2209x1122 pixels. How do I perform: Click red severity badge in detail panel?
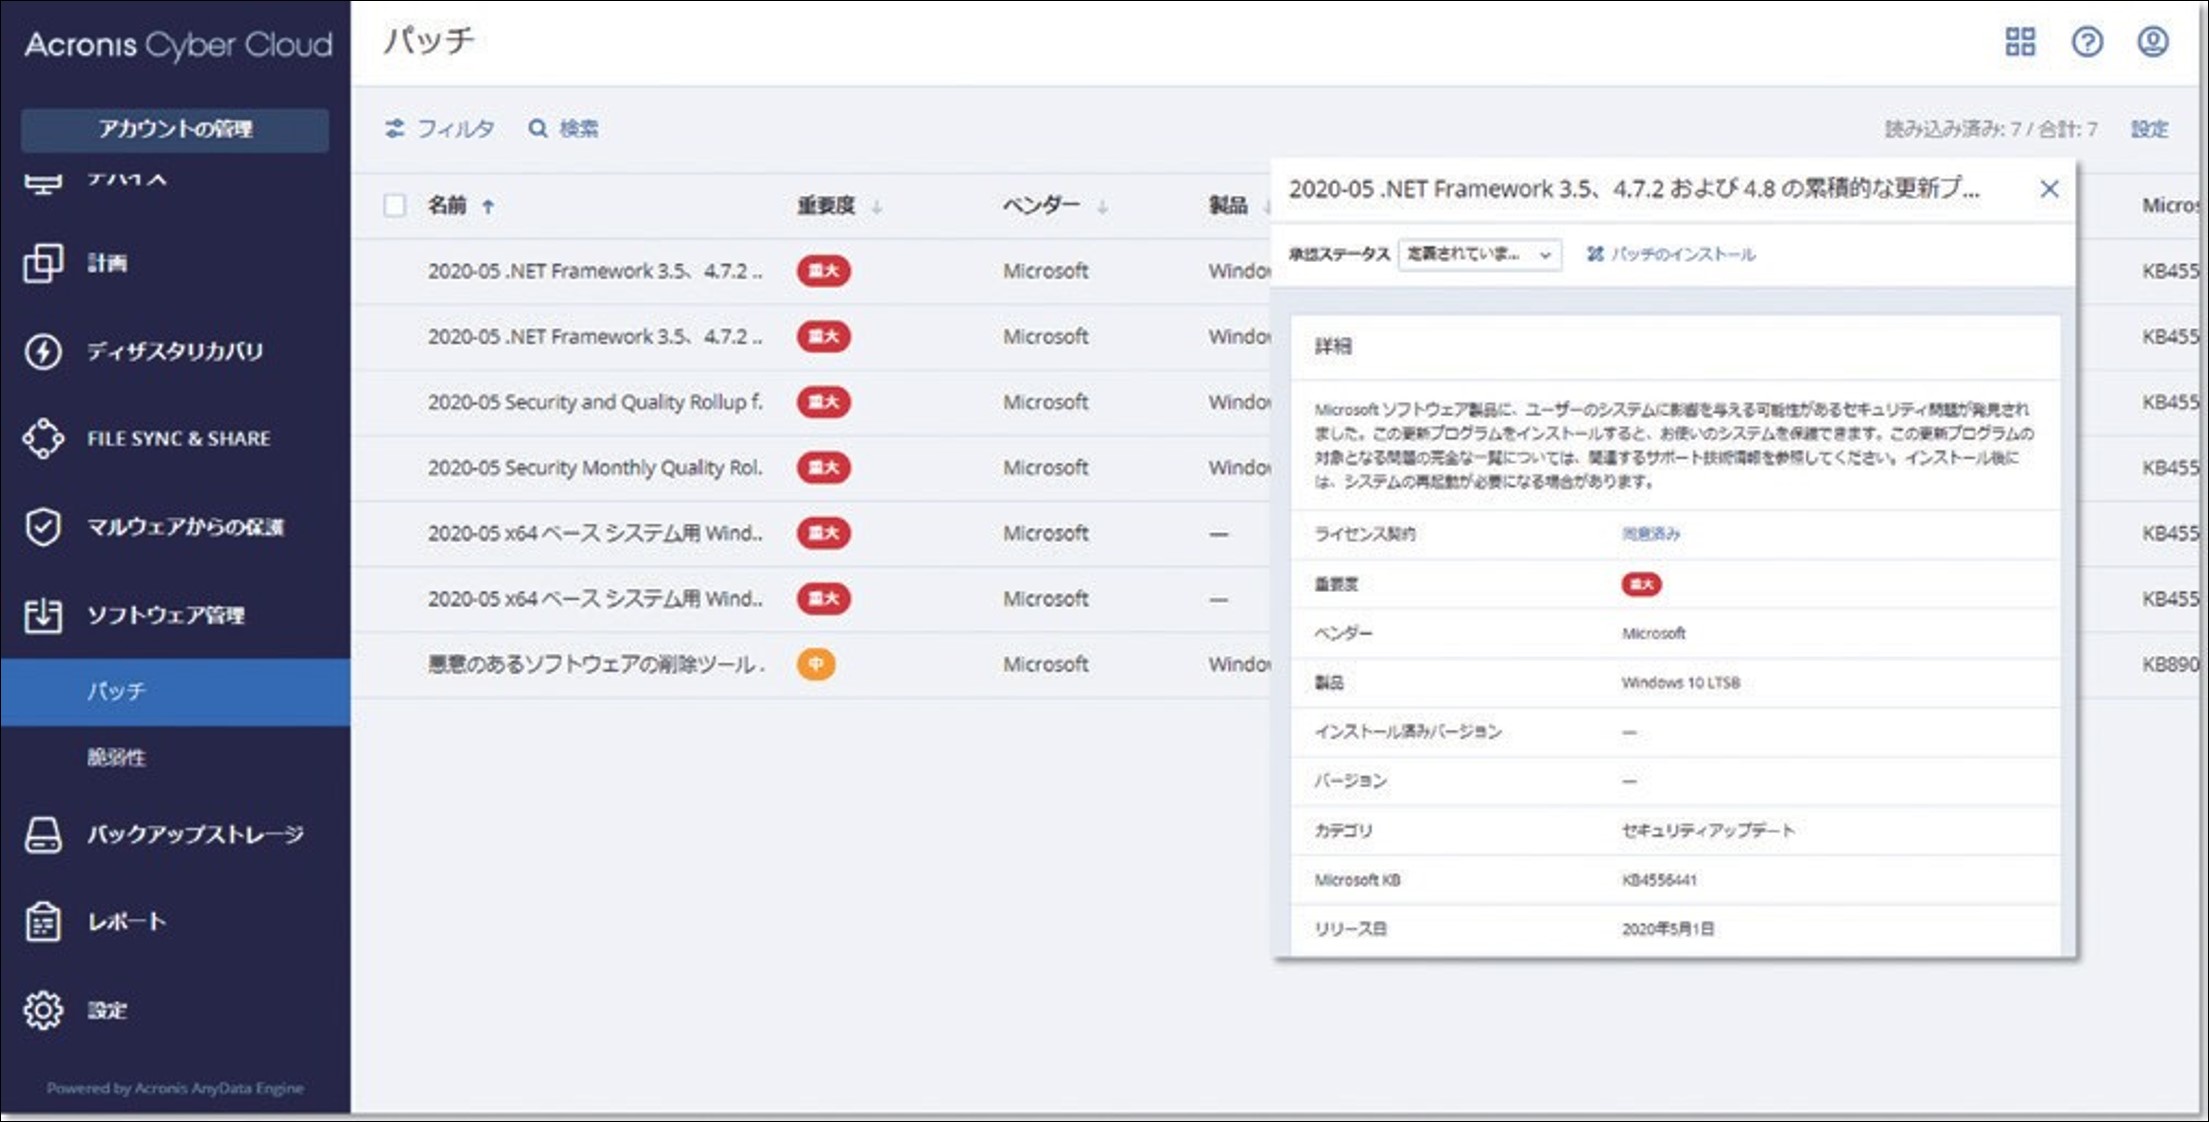coord(1641,584)
